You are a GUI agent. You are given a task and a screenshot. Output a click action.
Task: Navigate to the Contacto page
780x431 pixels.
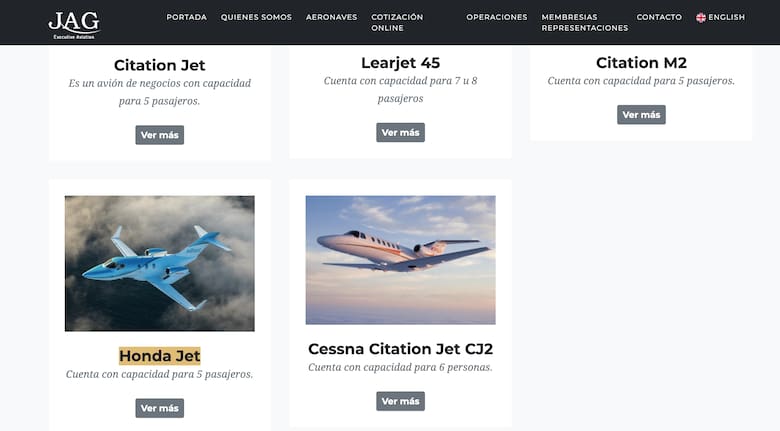pyautogui.click(x=659, y=17)
